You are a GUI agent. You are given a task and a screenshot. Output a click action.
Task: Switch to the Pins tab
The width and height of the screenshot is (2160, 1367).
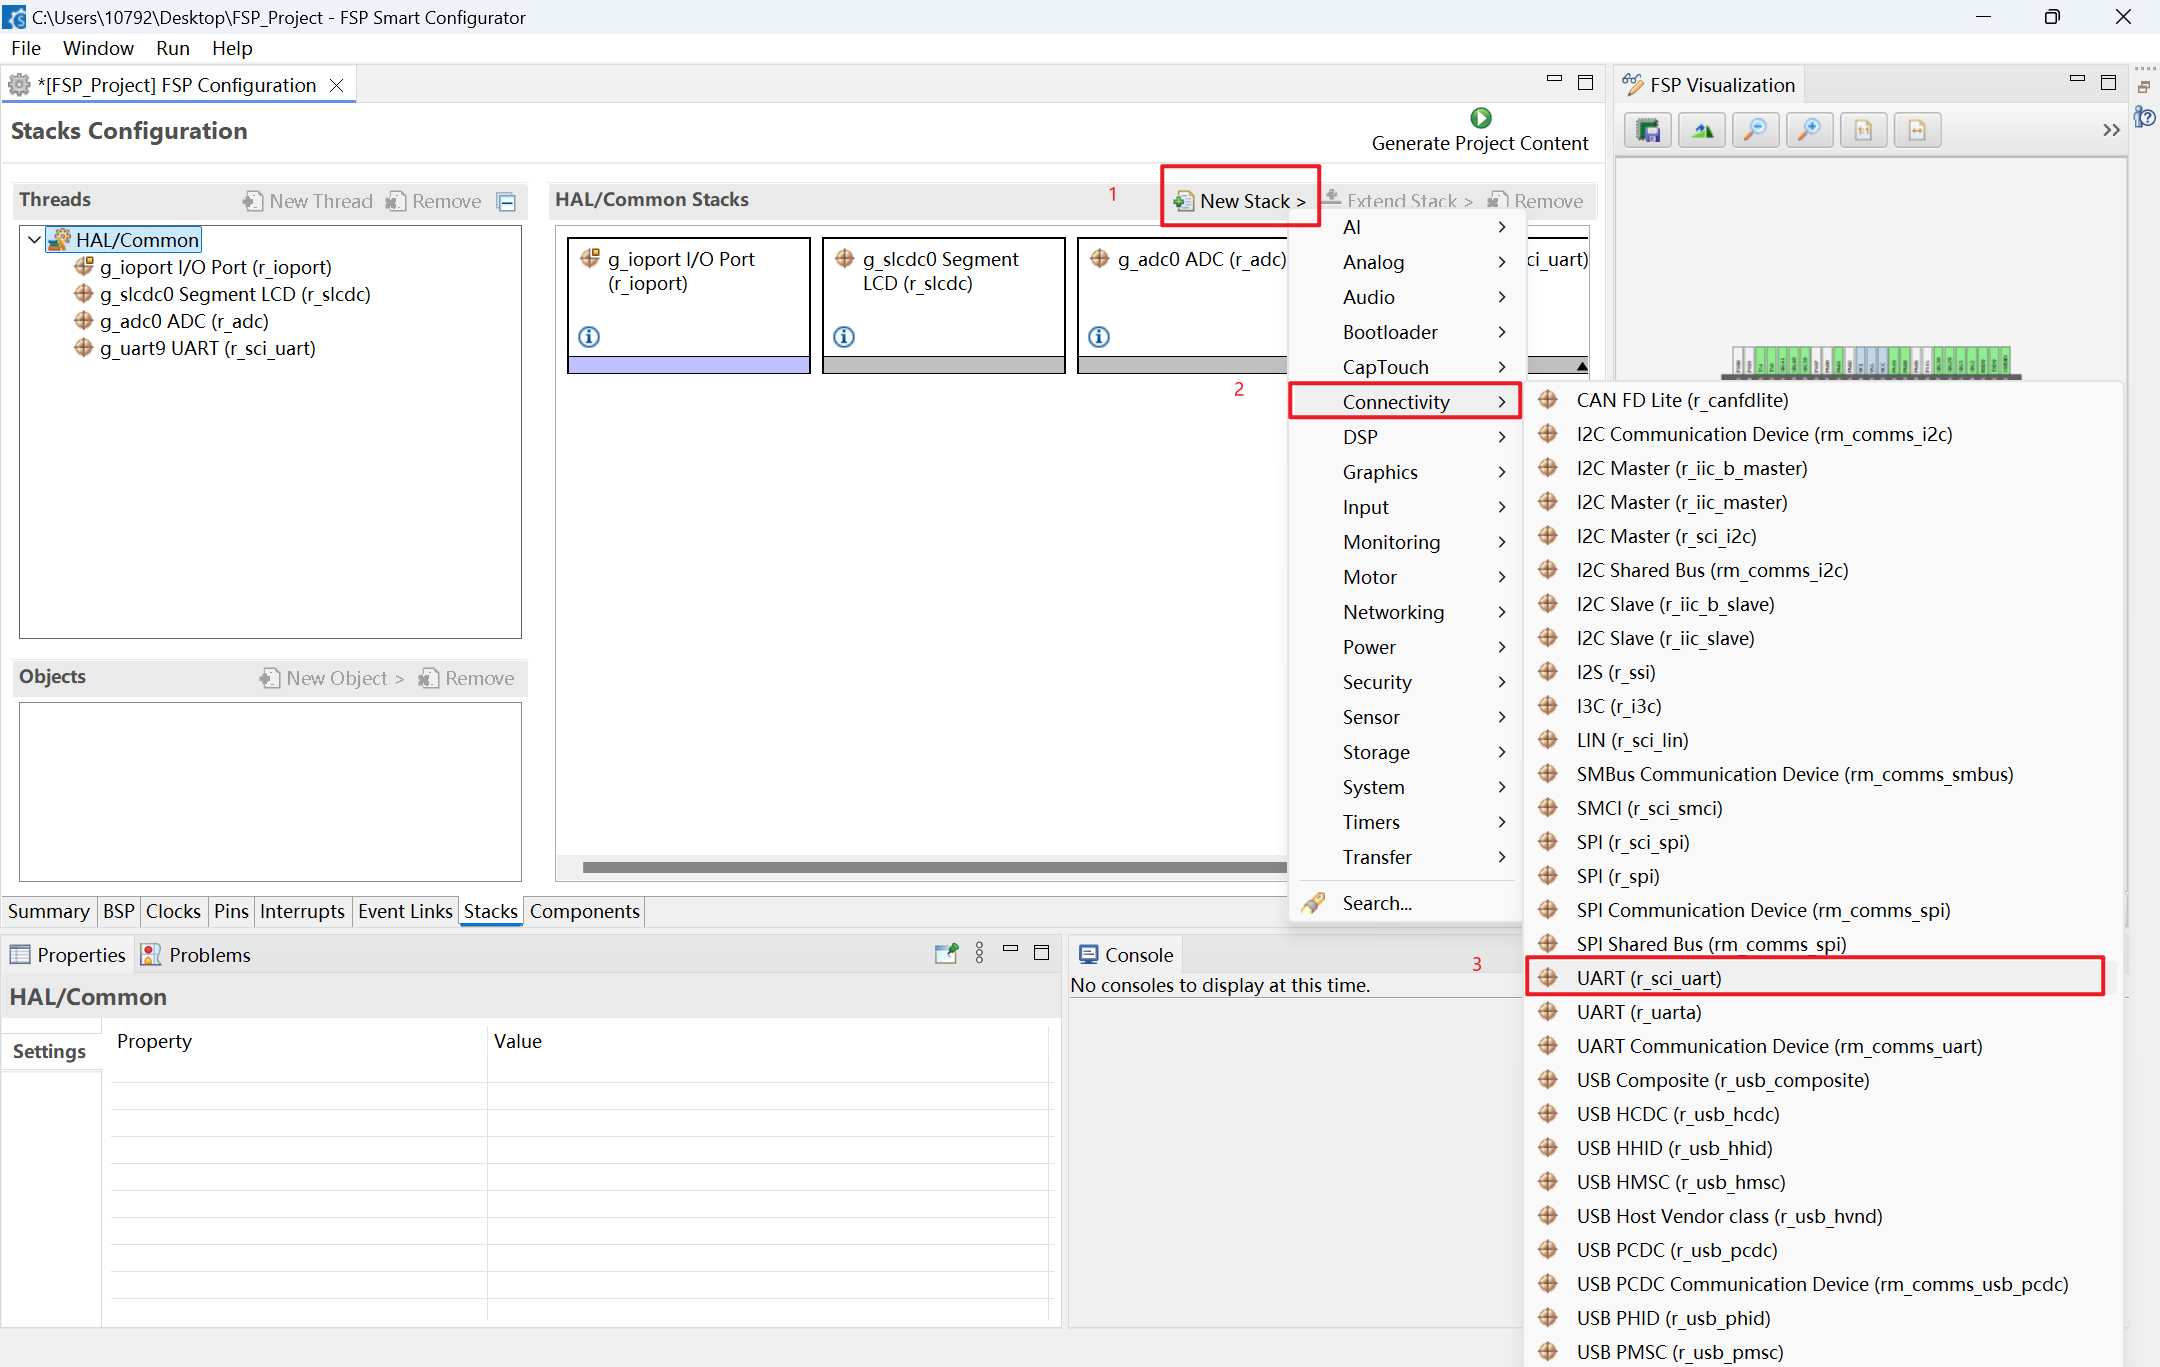[231, 911]
